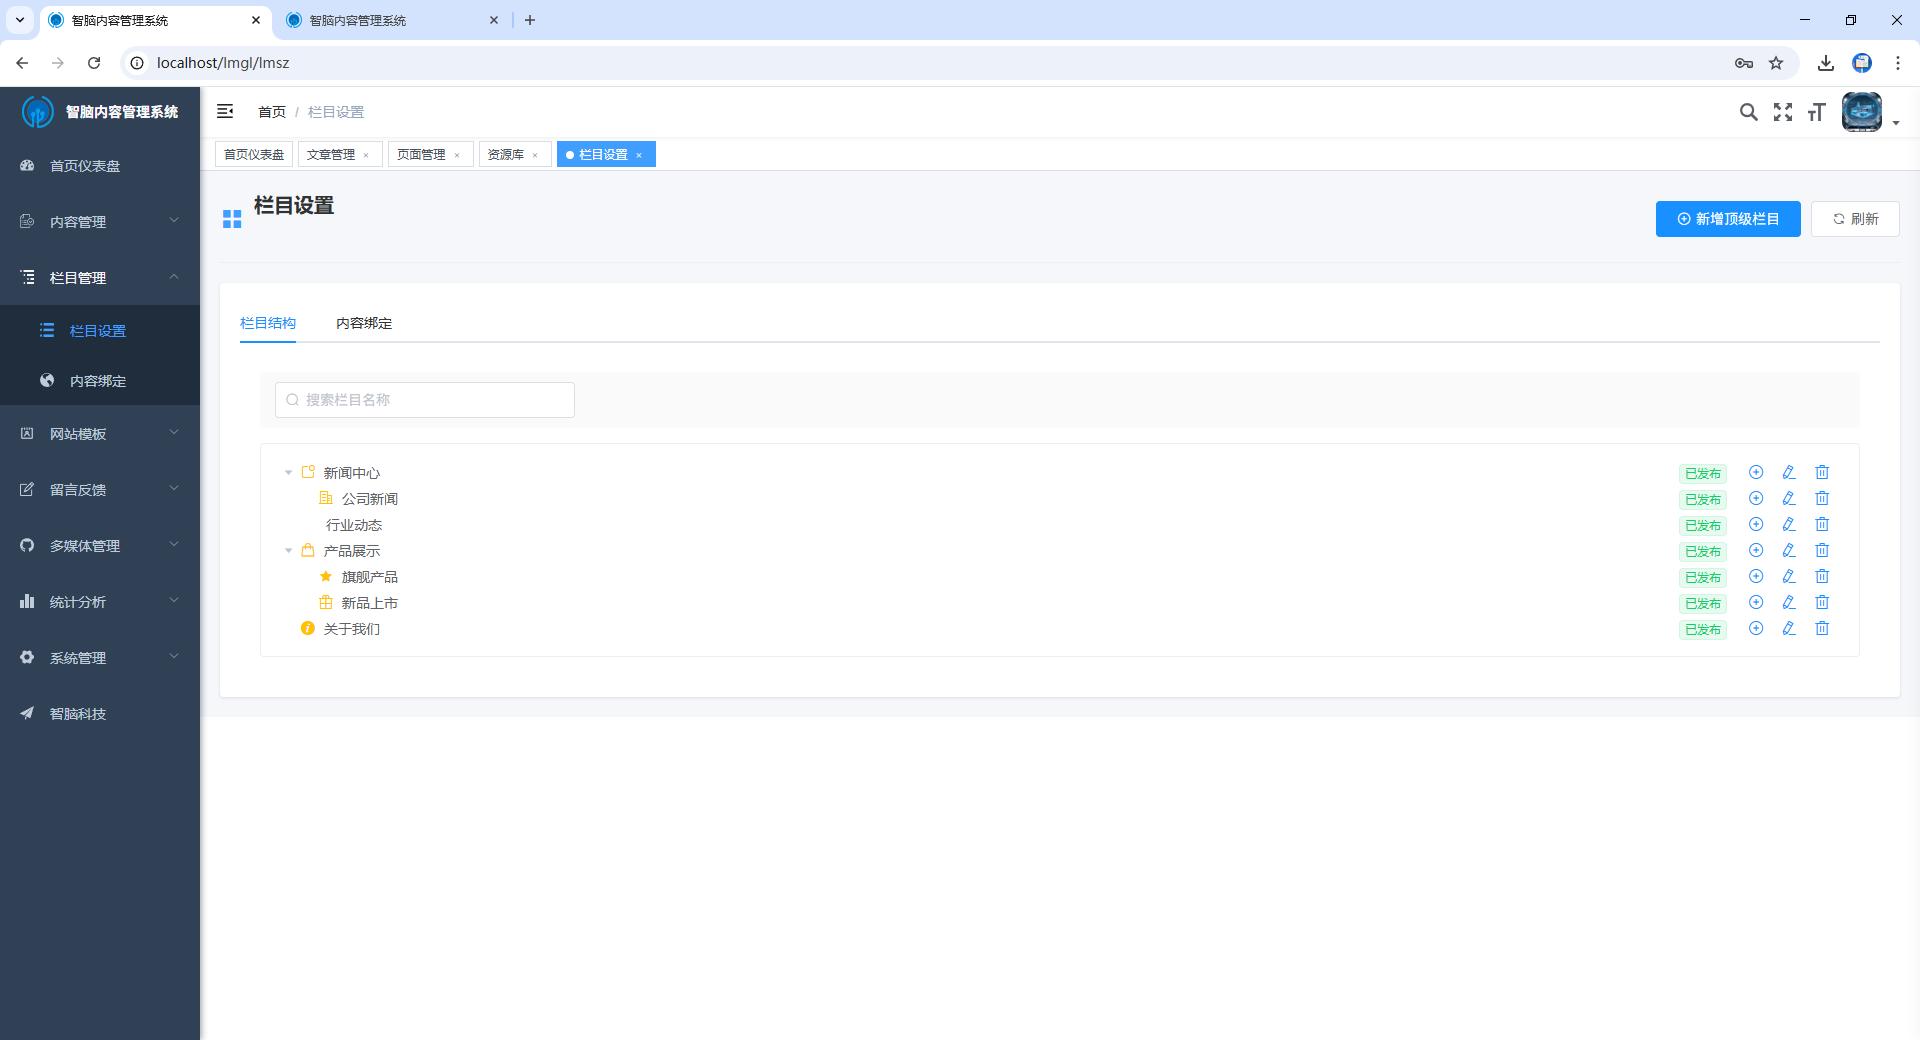This screenshot has height=1040, width=1920.
Task: Click the 新增顶级栏目 button
Action: [x=1727, y=219]
